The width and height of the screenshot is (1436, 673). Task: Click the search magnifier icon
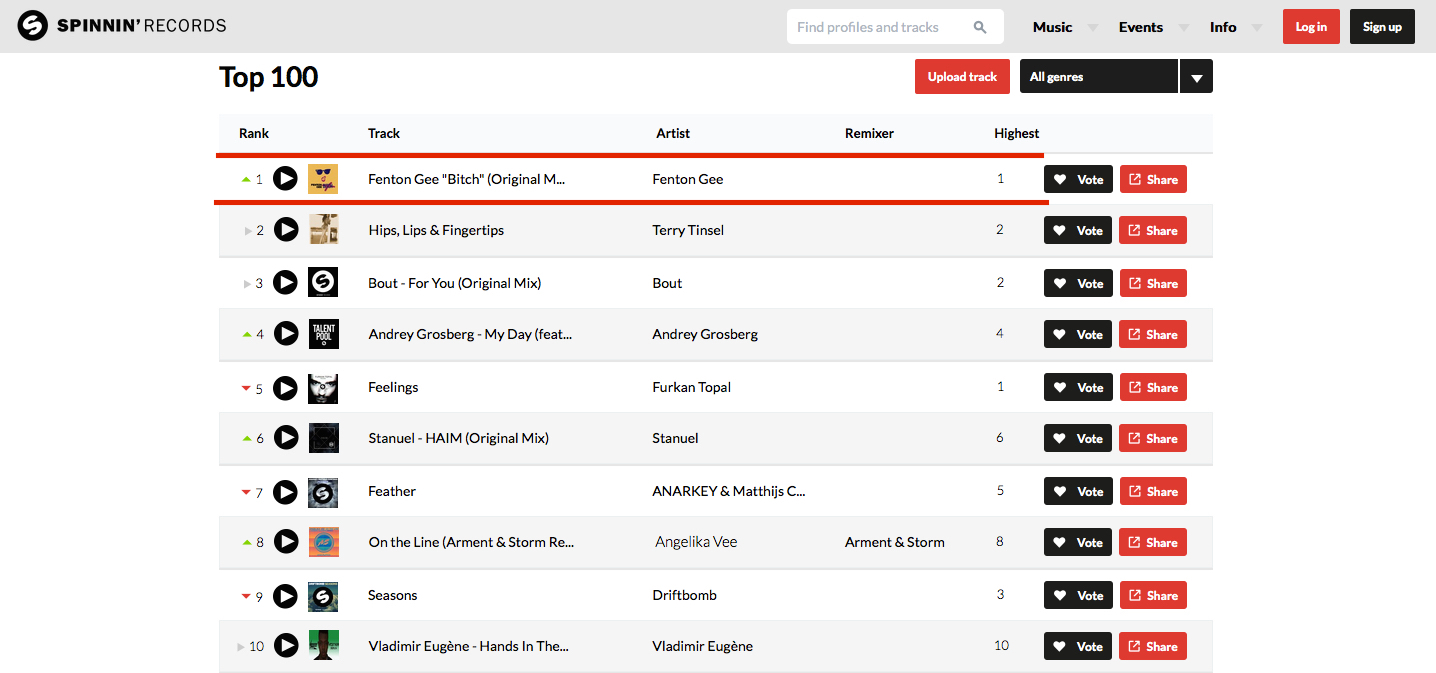tap(980, 27)
